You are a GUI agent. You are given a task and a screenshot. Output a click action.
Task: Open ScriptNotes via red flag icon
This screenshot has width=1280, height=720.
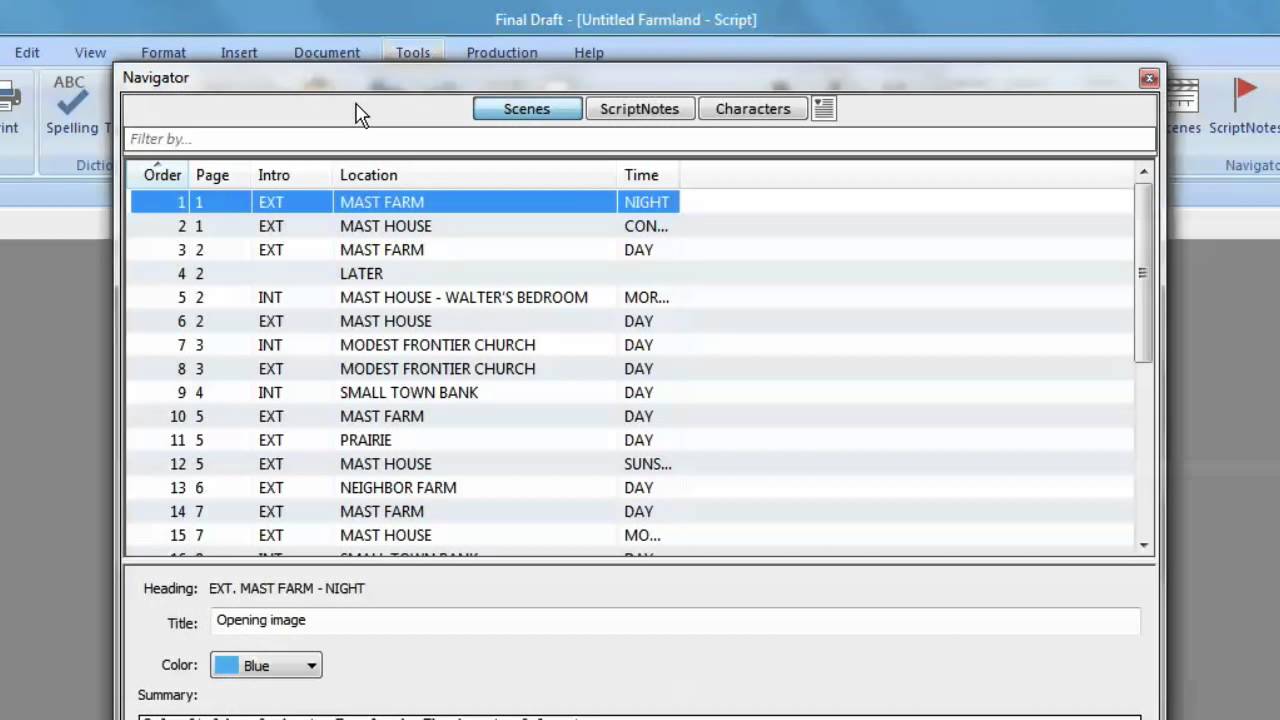coord(1245,94)
